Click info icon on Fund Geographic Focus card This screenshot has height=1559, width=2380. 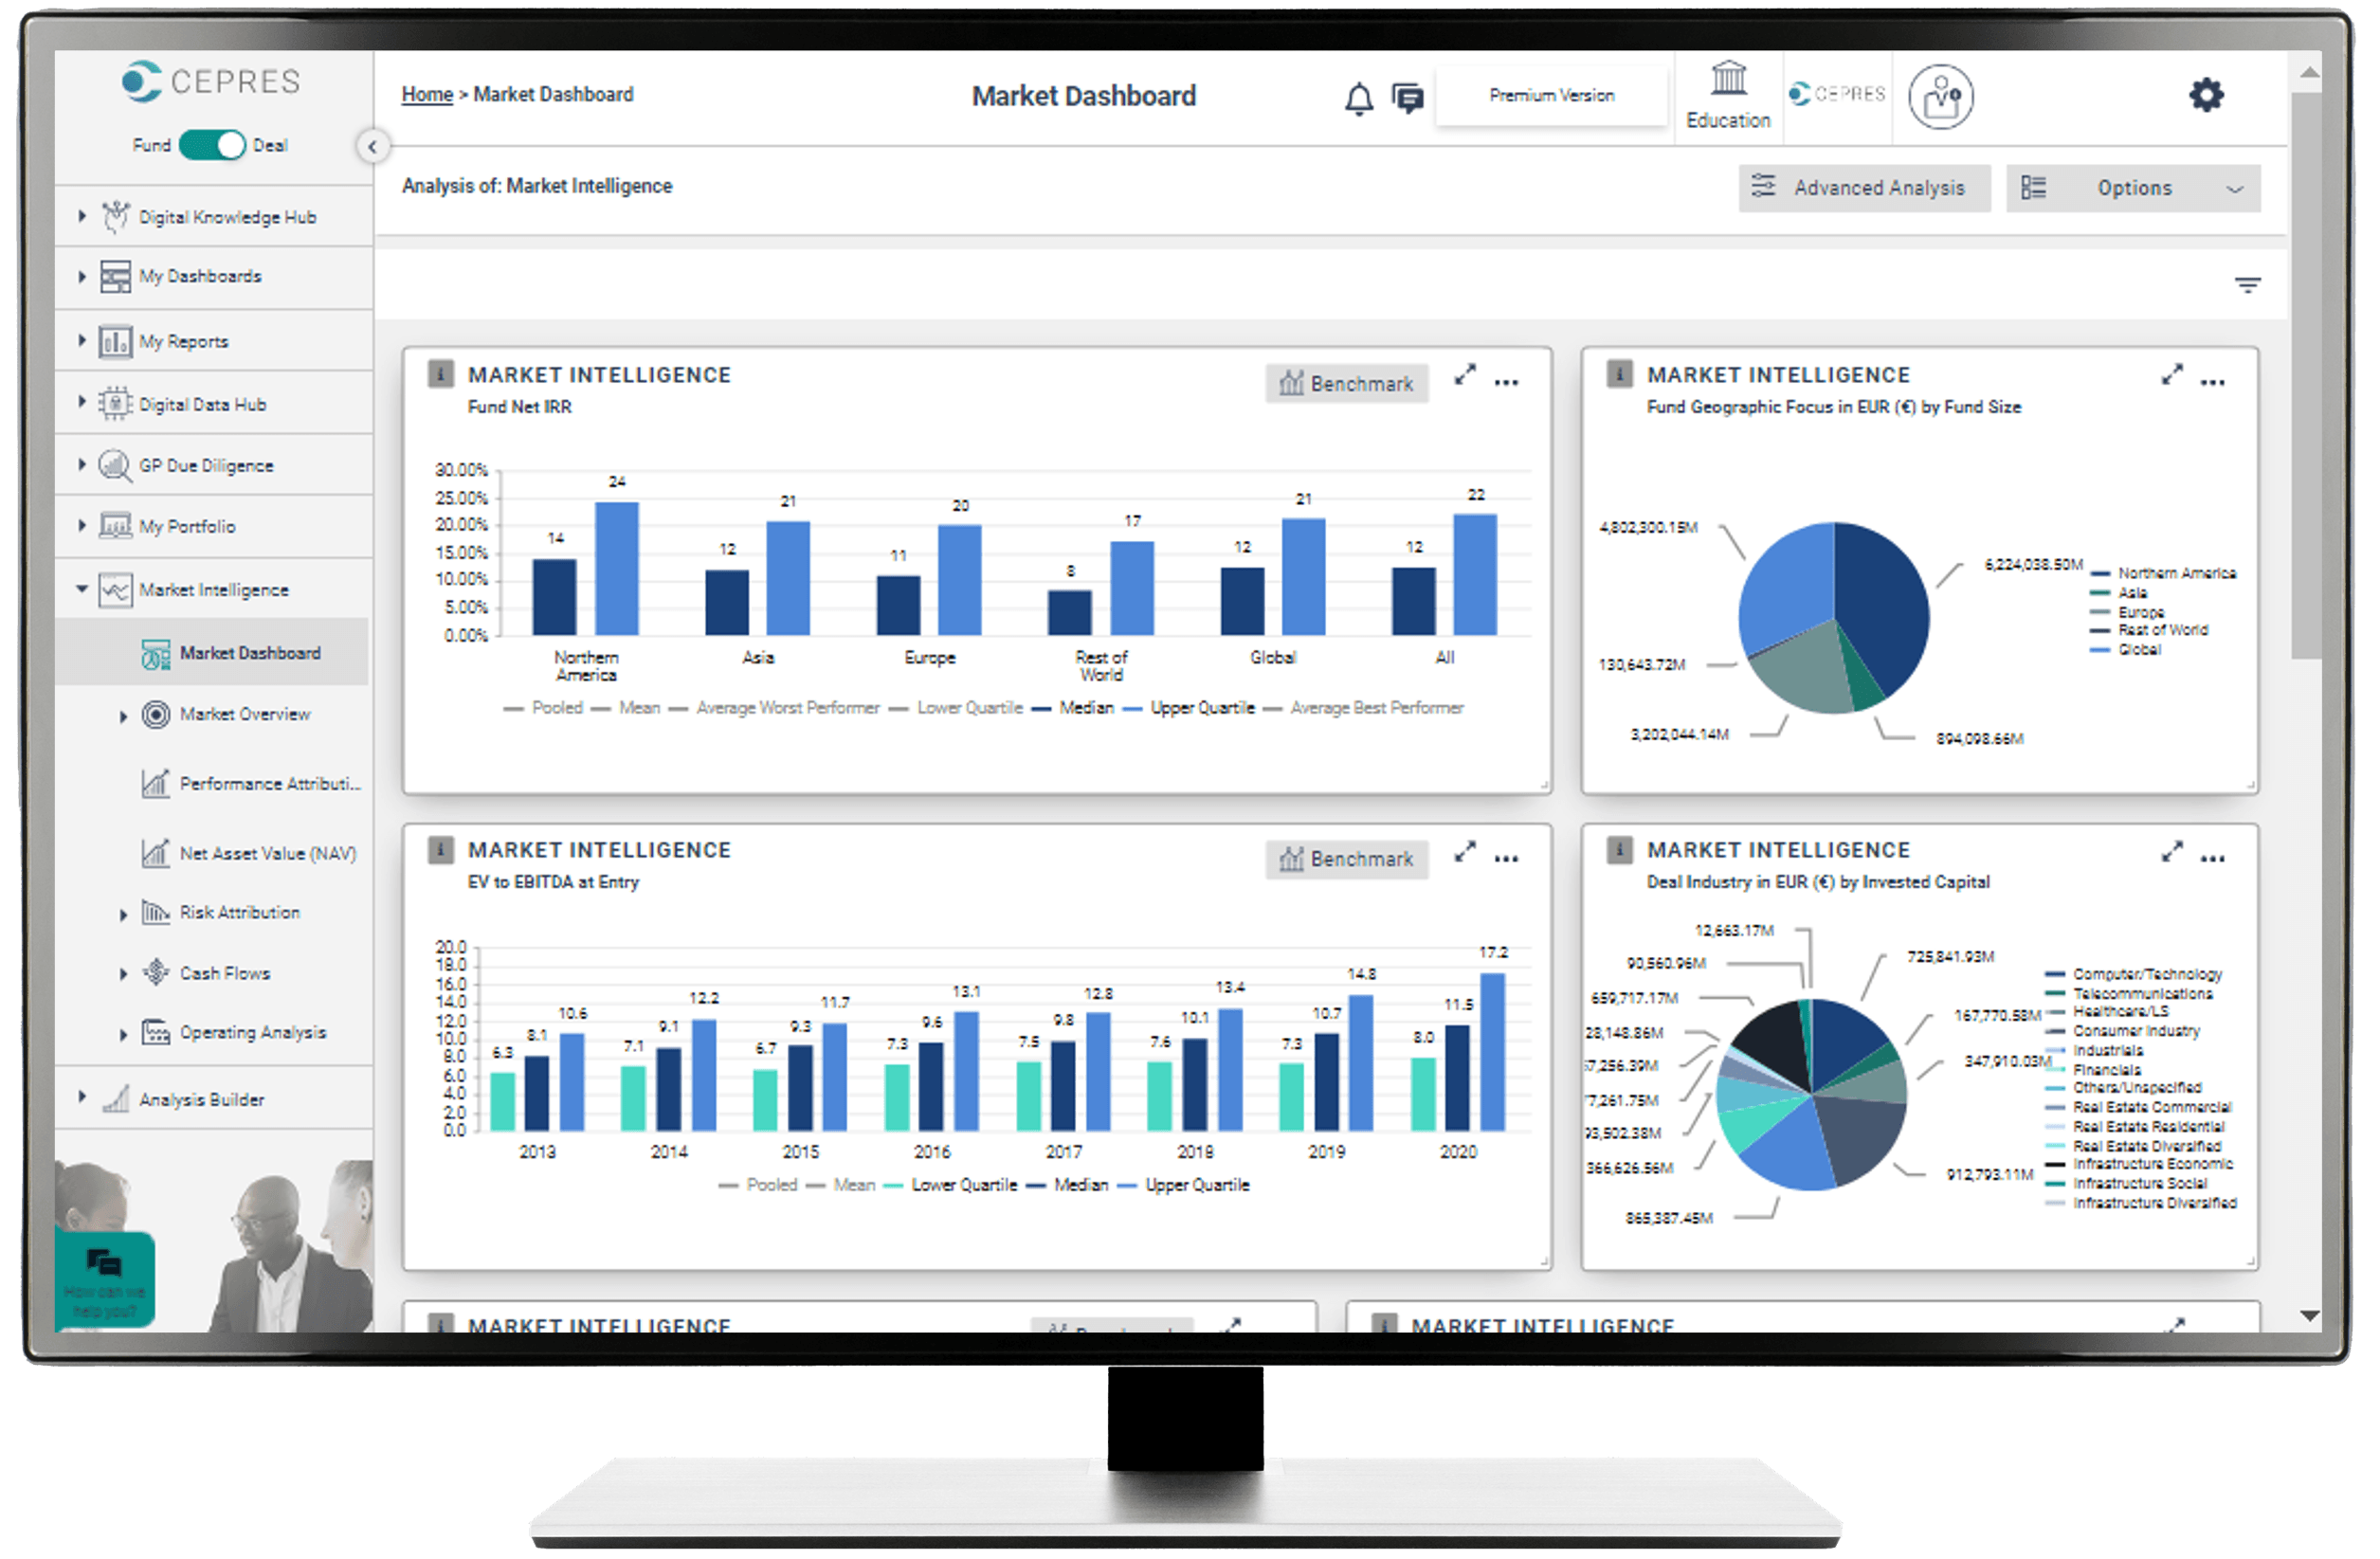pos(1620,374)
